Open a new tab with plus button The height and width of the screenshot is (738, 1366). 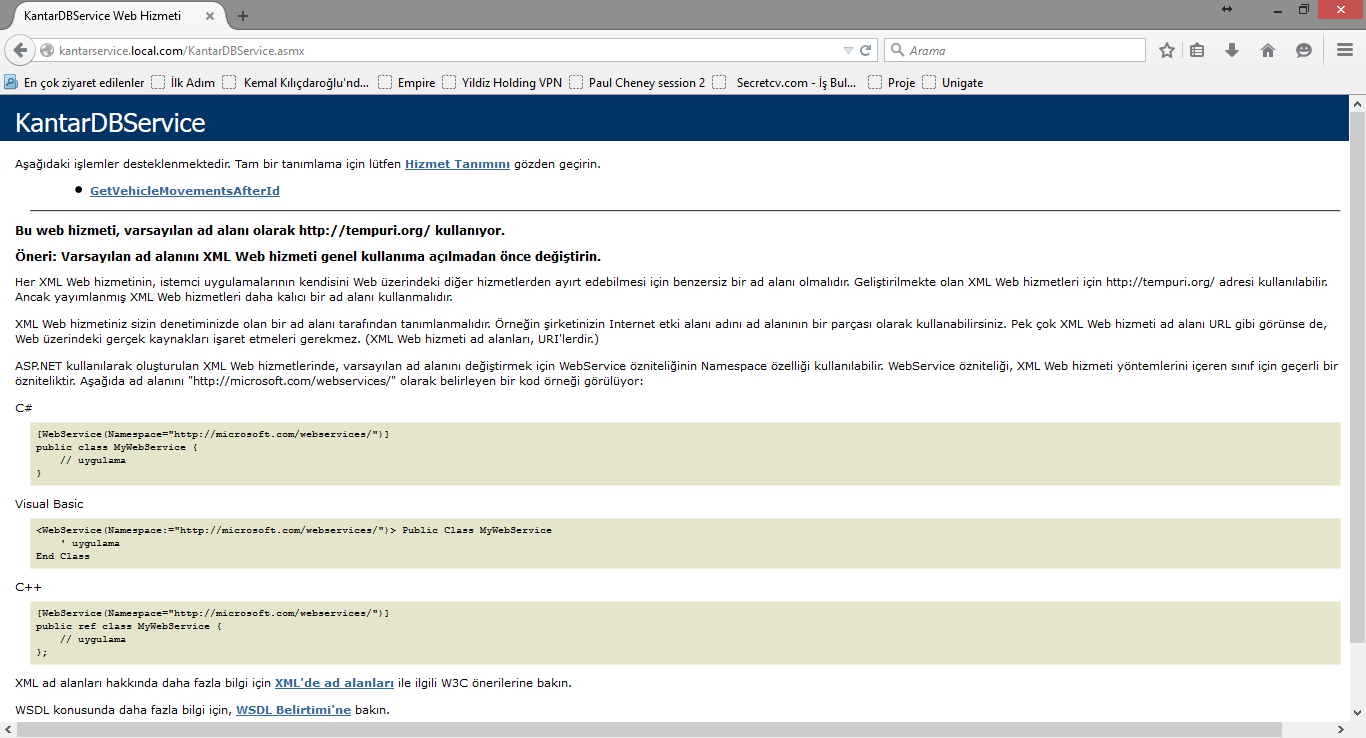[243, 16]
